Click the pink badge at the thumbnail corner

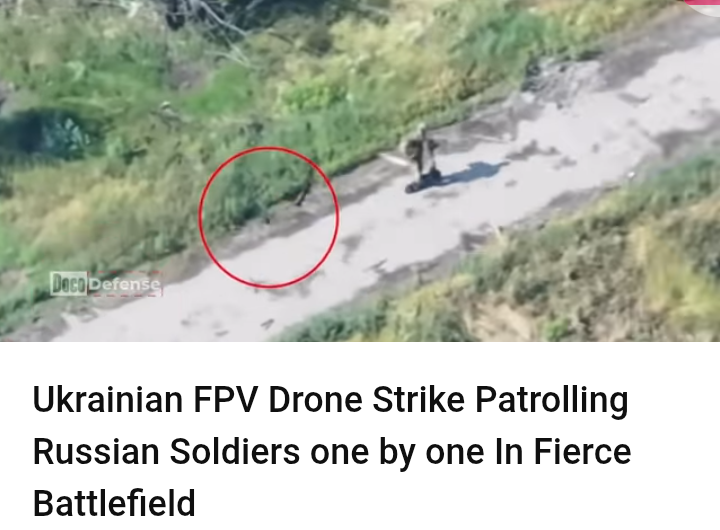[x=702, y=6]
